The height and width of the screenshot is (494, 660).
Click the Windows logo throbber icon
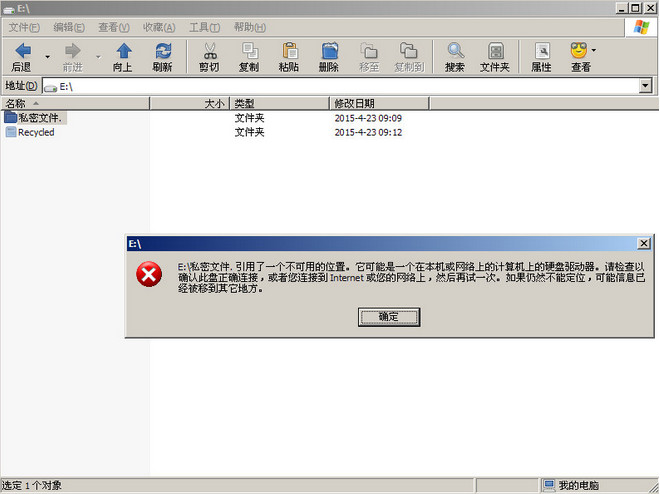click(641, 27)
